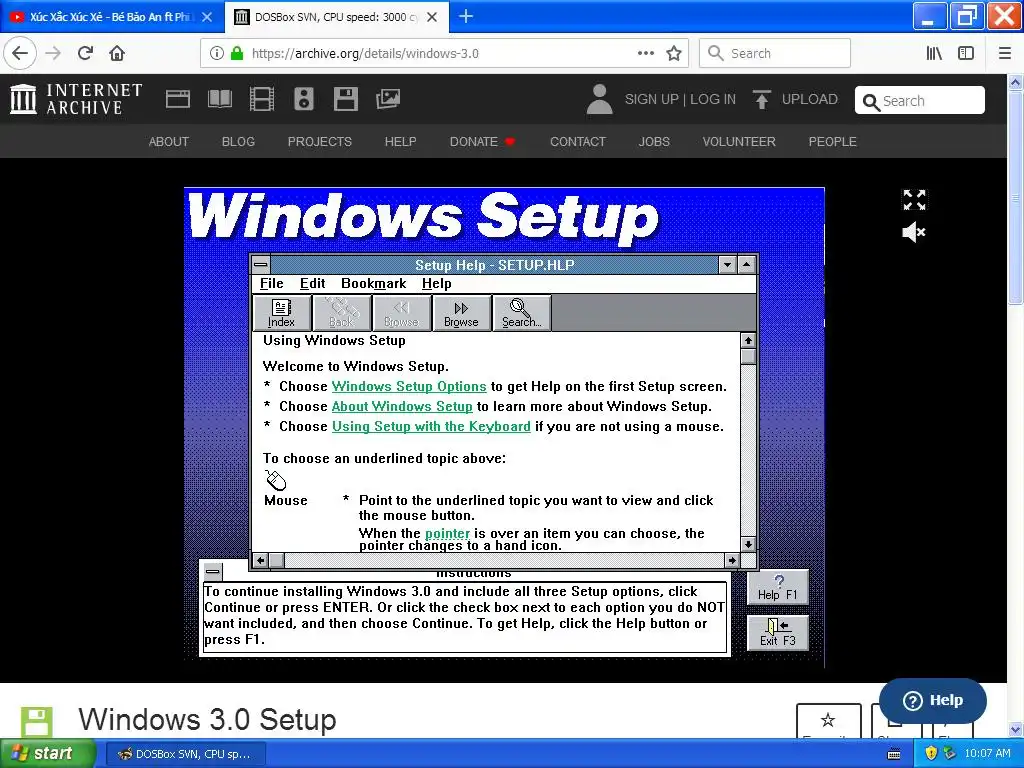Open Setup Help window control menu box
The image size is (1024, 768).
tap(261, 264)
